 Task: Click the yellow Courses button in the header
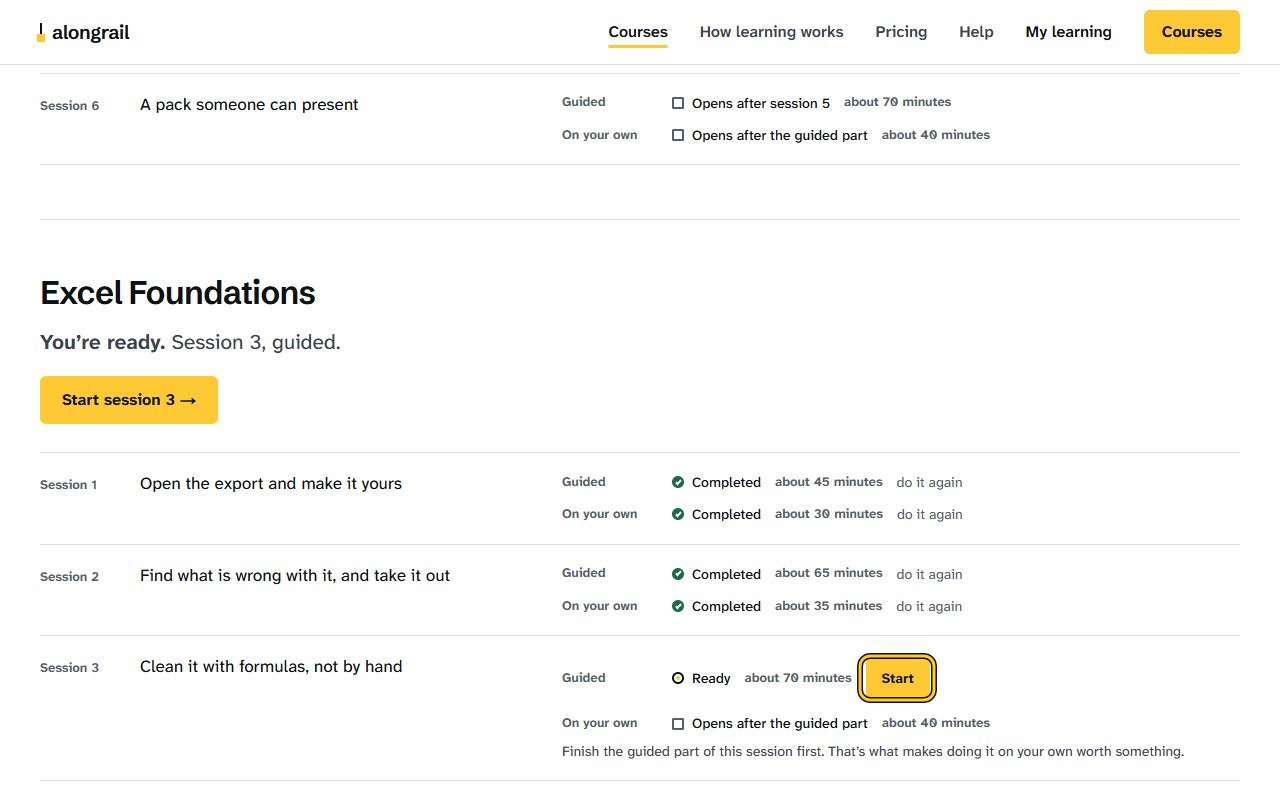[x=1192, y=32]
